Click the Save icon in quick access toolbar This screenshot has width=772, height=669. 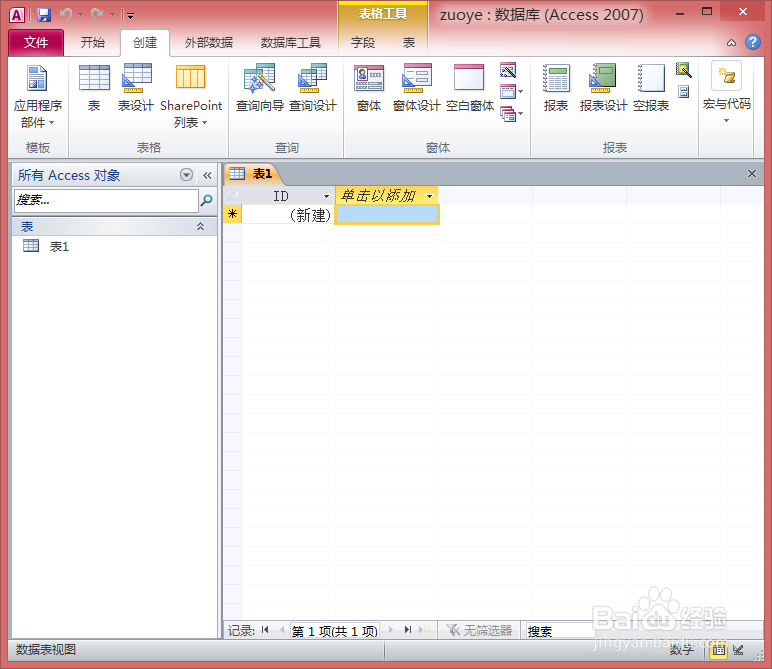44,15
